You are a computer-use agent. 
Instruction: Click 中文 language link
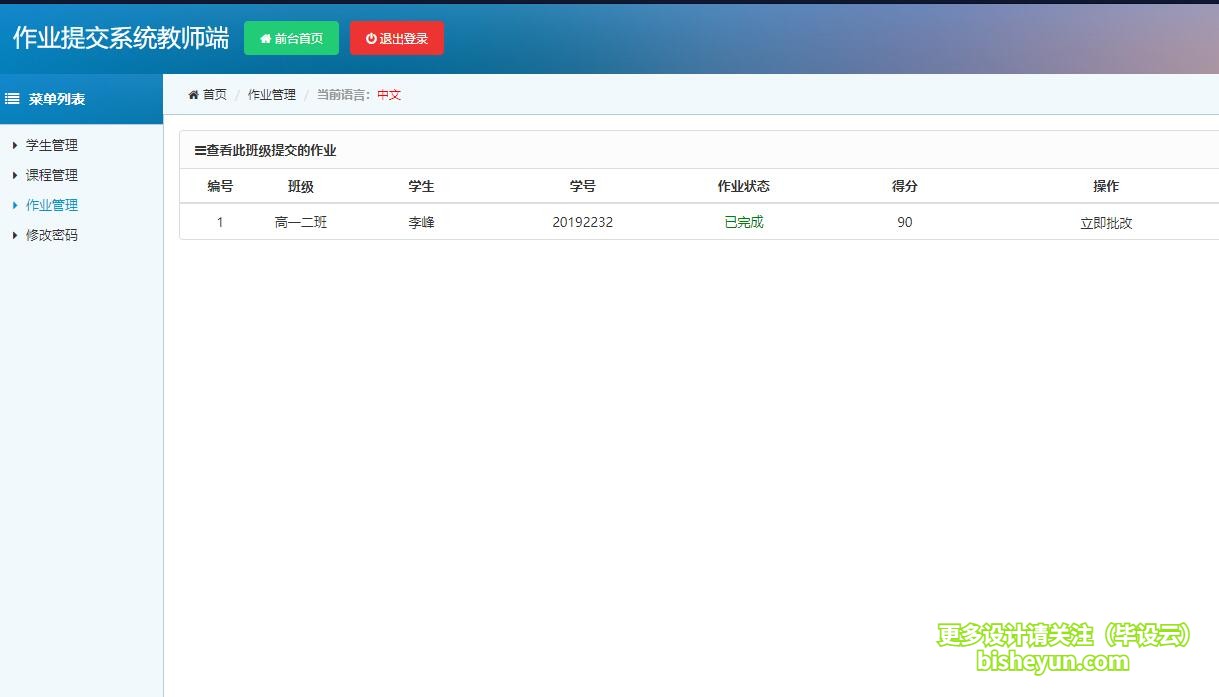(389, 95)
